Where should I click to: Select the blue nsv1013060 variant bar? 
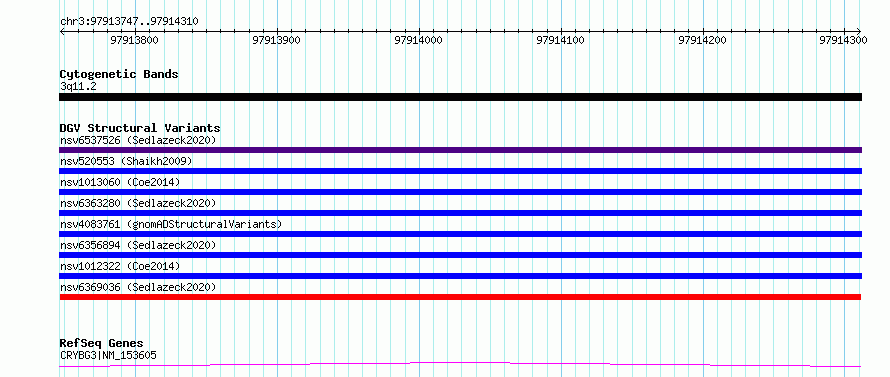pyautogui.click(x=460, y=192)
